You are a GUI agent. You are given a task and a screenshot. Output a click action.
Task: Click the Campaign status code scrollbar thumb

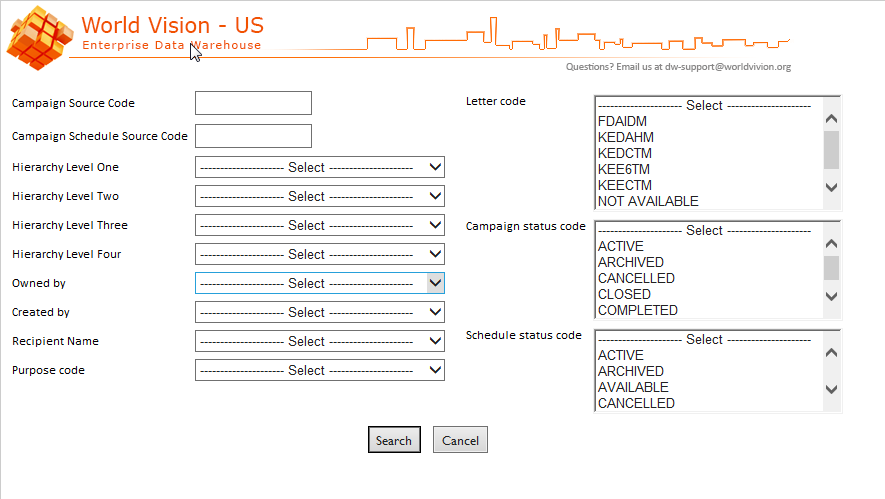tap(831, 268)
